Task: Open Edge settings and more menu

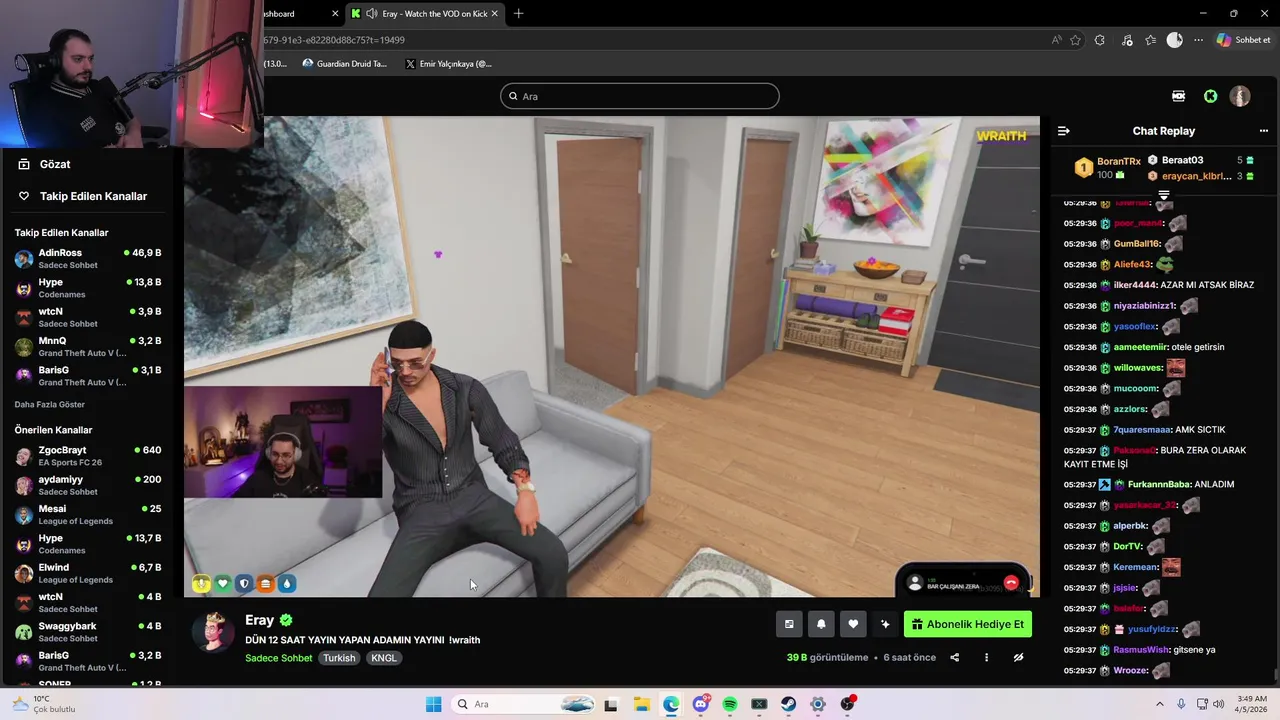Action: pos(1198,40)
